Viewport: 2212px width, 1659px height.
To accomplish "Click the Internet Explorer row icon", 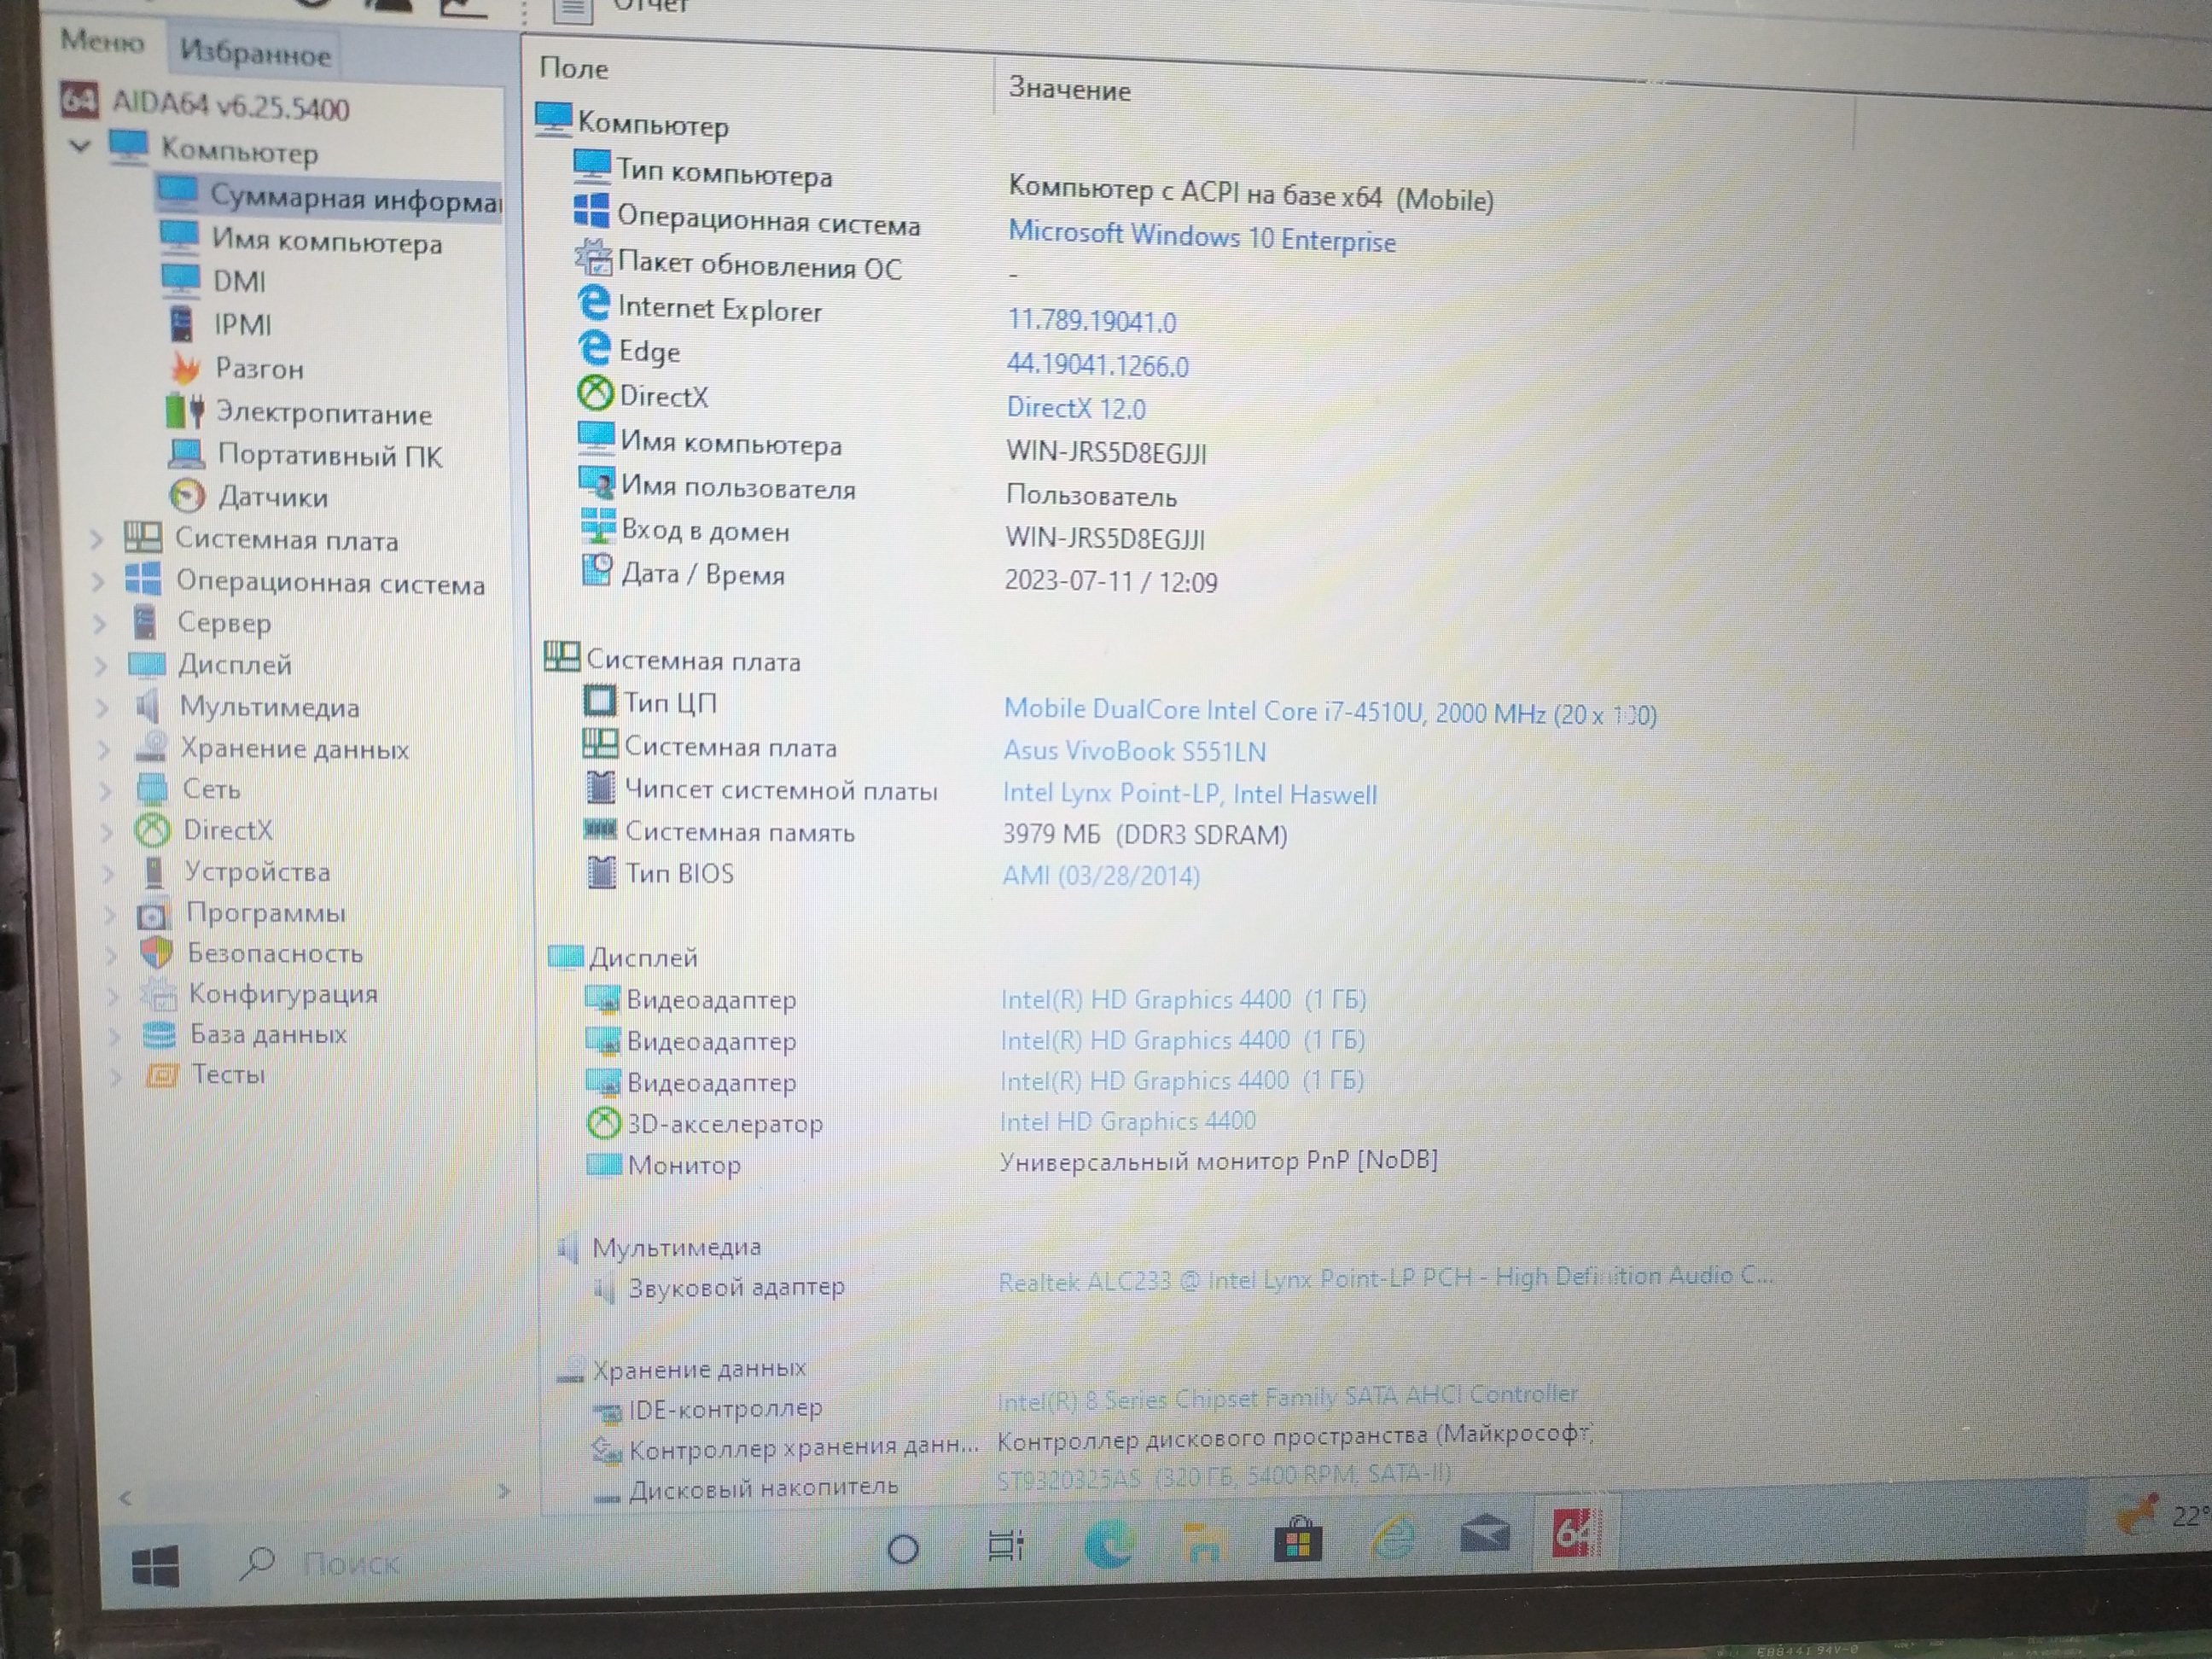I will point(594,303).
